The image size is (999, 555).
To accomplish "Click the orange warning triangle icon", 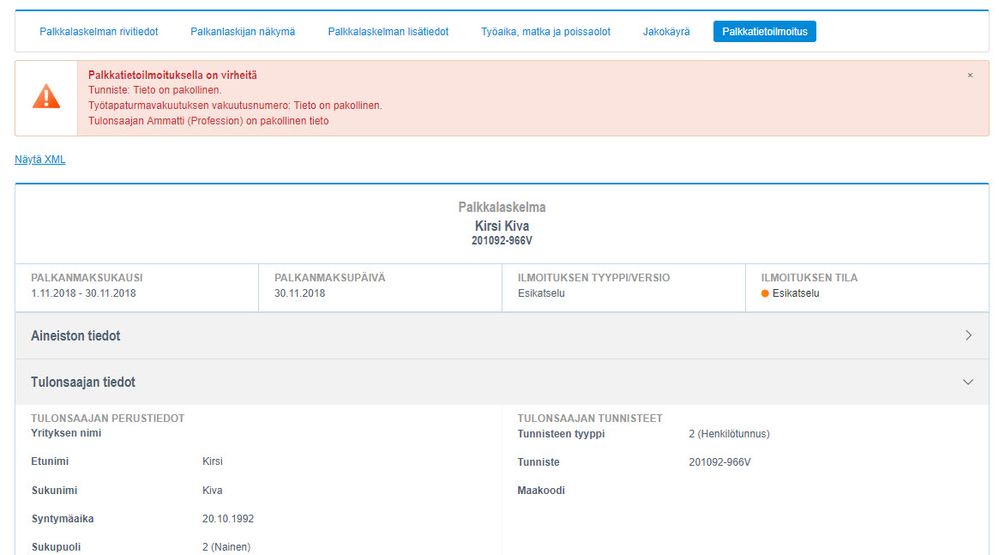I will (x=46, y=97).
